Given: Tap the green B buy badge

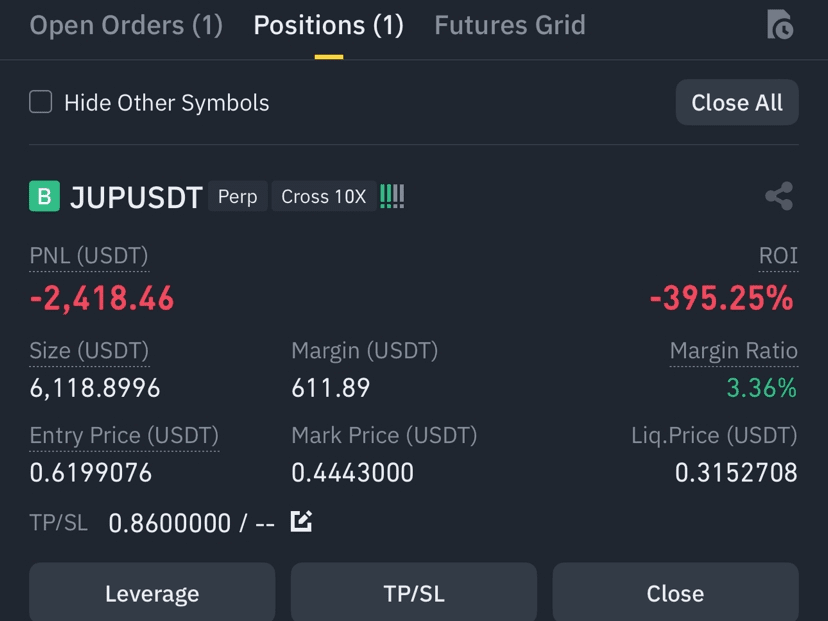Looking at the screenshot, I should coord(44,196).
